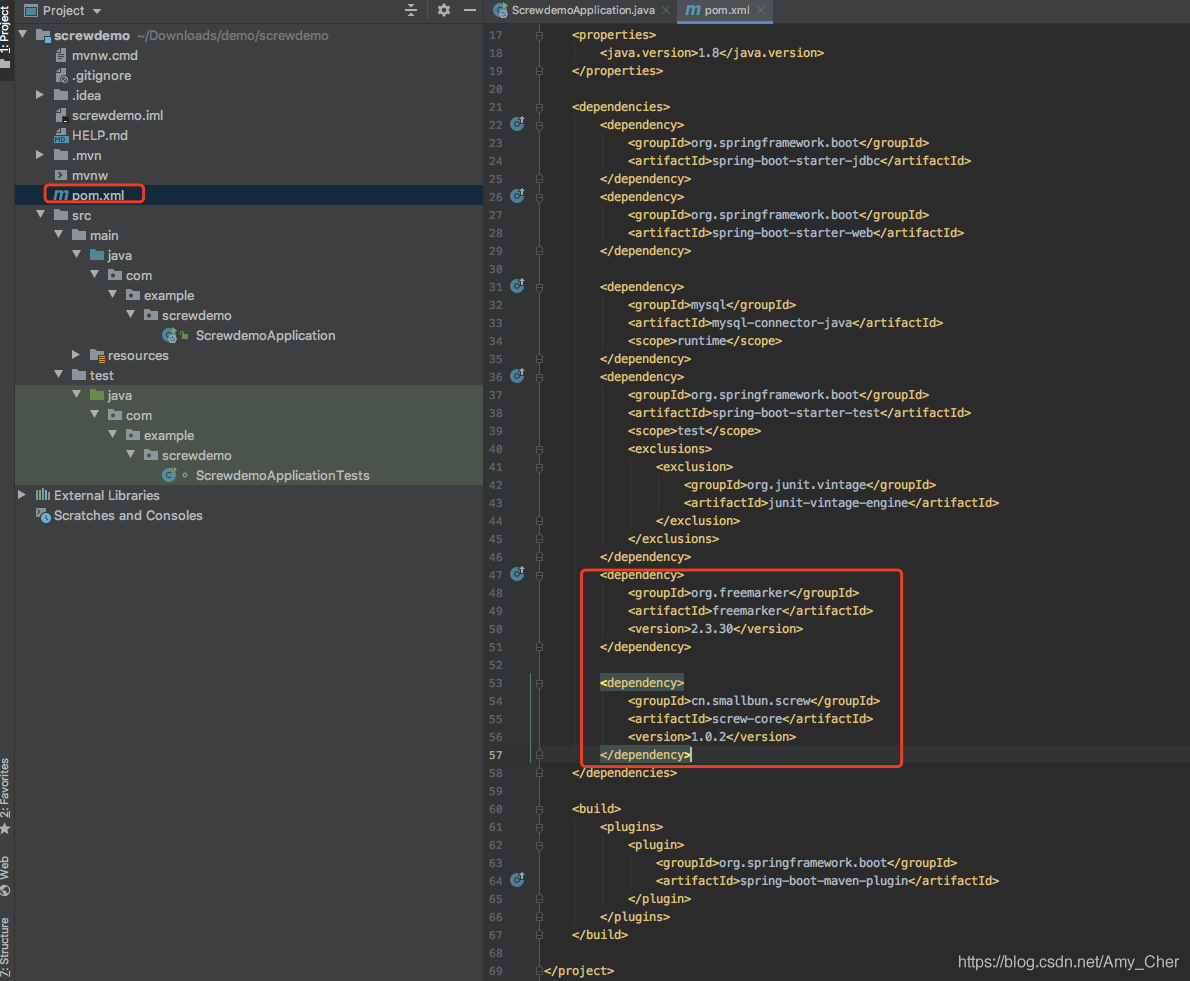The image size is (1190, 981).
Task: Select HELP.md file in project tree
Action: [x=99, y=135]
